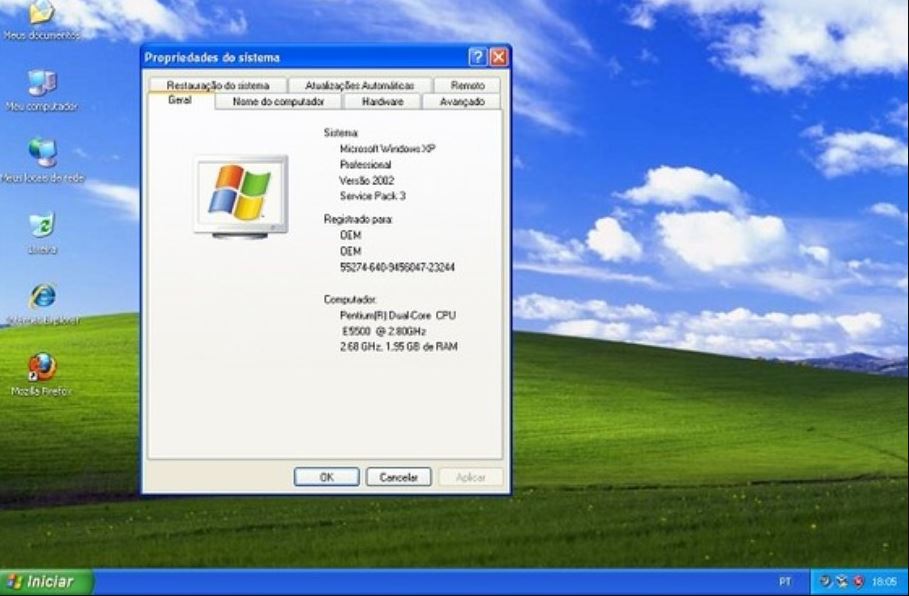The width and height of the screenshot is (909, 596).
Task: Click the Aplicar button
Action: (x=471, y=477)
